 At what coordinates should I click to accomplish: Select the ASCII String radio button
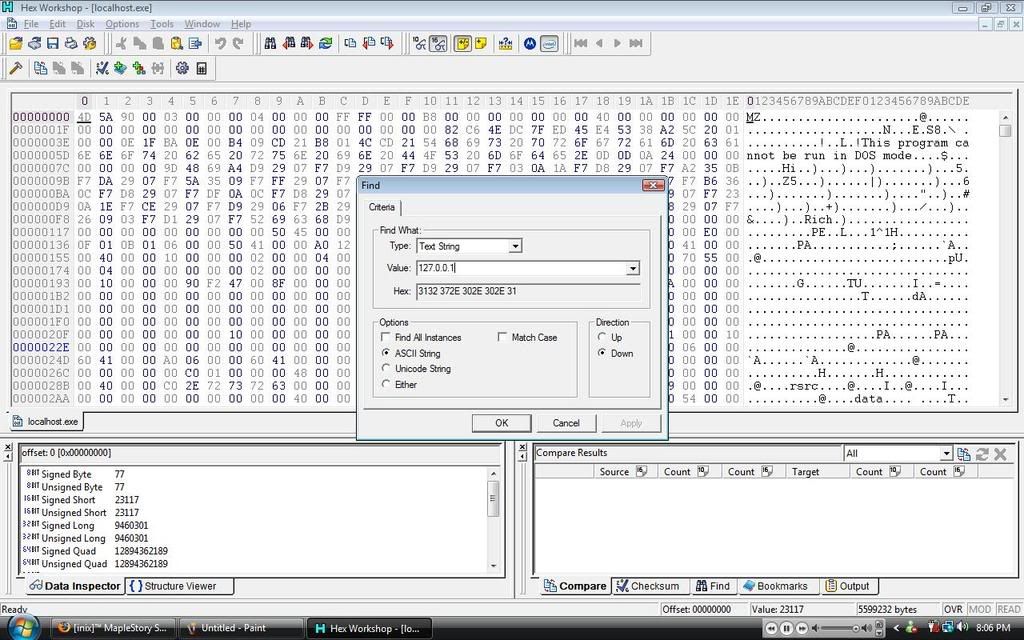[386, 353]
